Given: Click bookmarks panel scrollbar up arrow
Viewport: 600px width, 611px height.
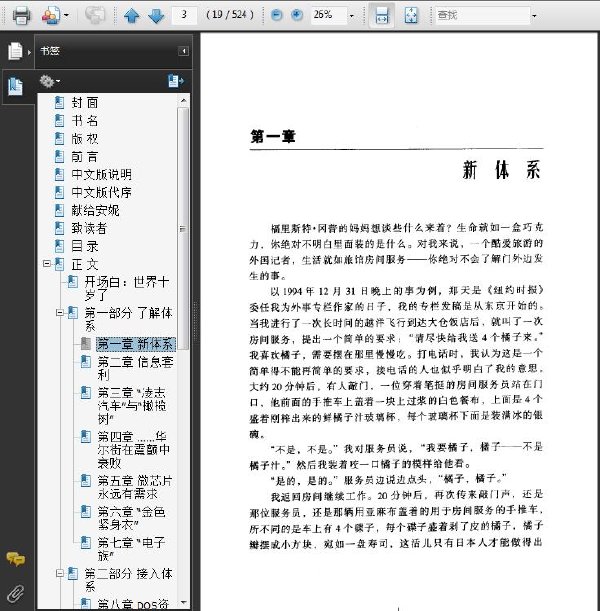Looking at the screenshot, I should point(184,101).
